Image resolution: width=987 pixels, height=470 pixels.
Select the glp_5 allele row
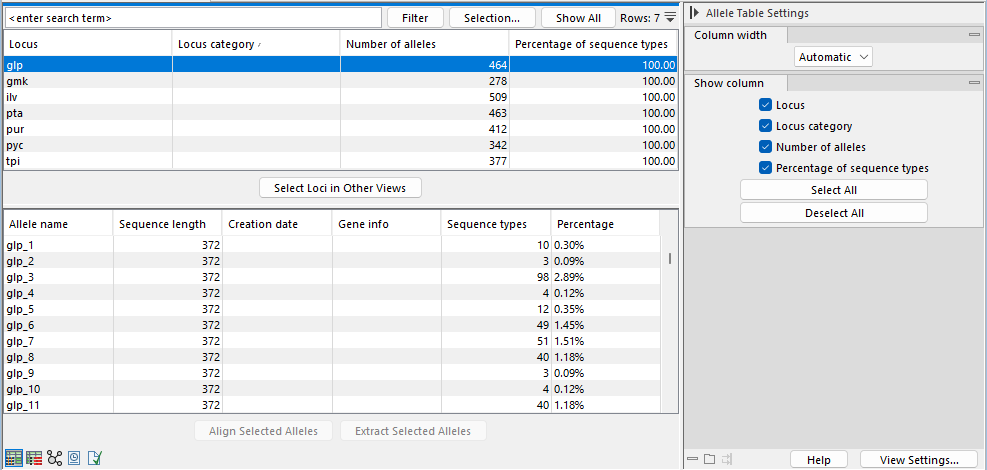pos(332,309)
